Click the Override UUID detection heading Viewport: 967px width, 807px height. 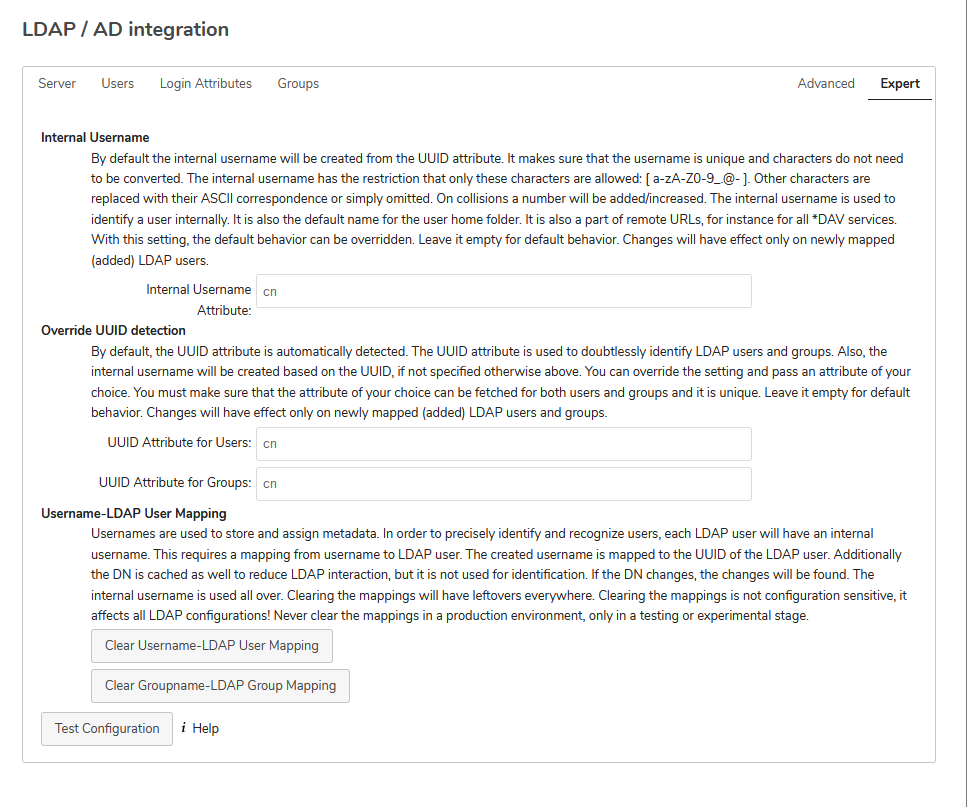point(112,330)
